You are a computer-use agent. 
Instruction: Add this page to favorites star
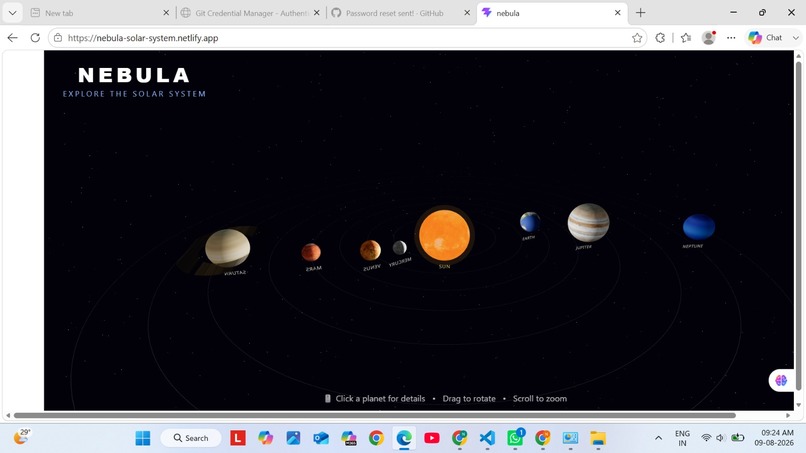(x=637, y=38)
